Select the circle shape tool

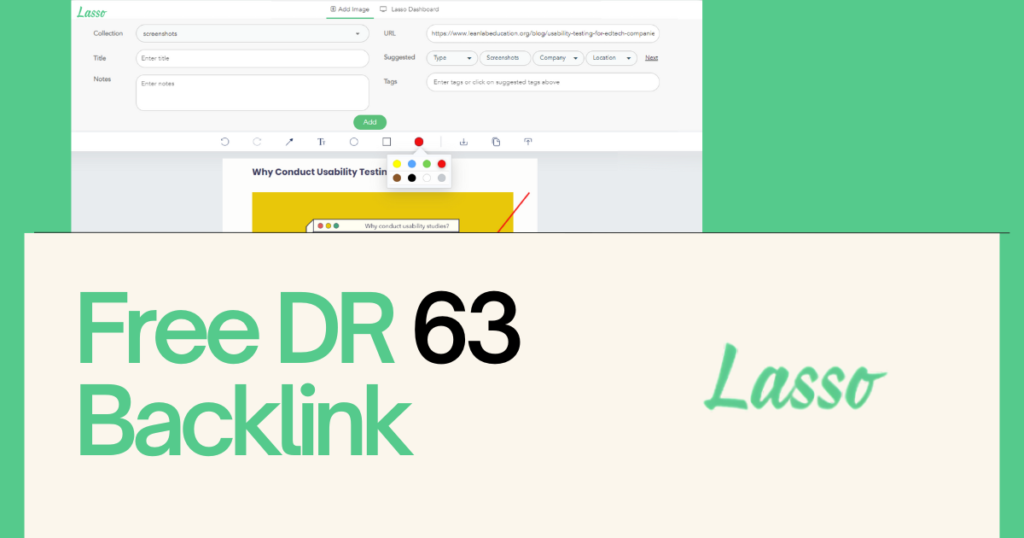coord(354,142)
